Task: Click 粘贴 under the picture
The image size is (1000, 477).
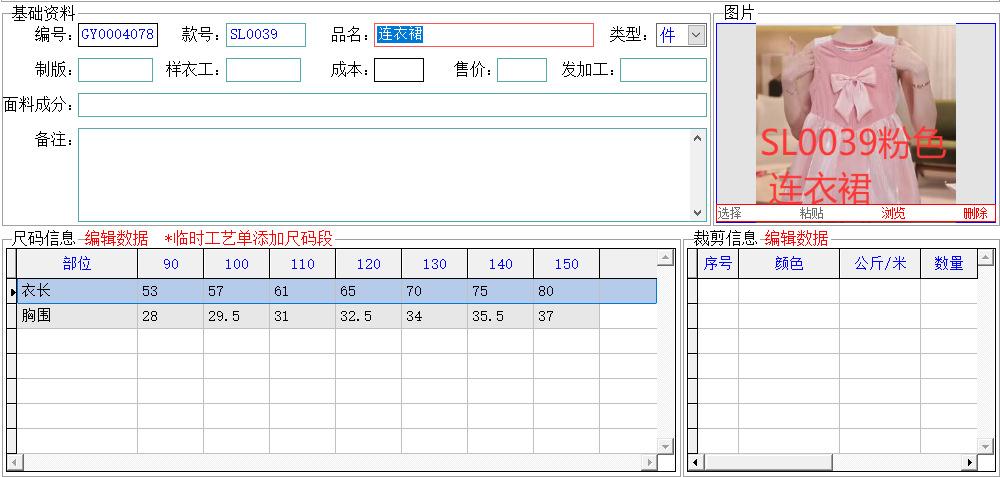Action: click(x=811, y=214)
